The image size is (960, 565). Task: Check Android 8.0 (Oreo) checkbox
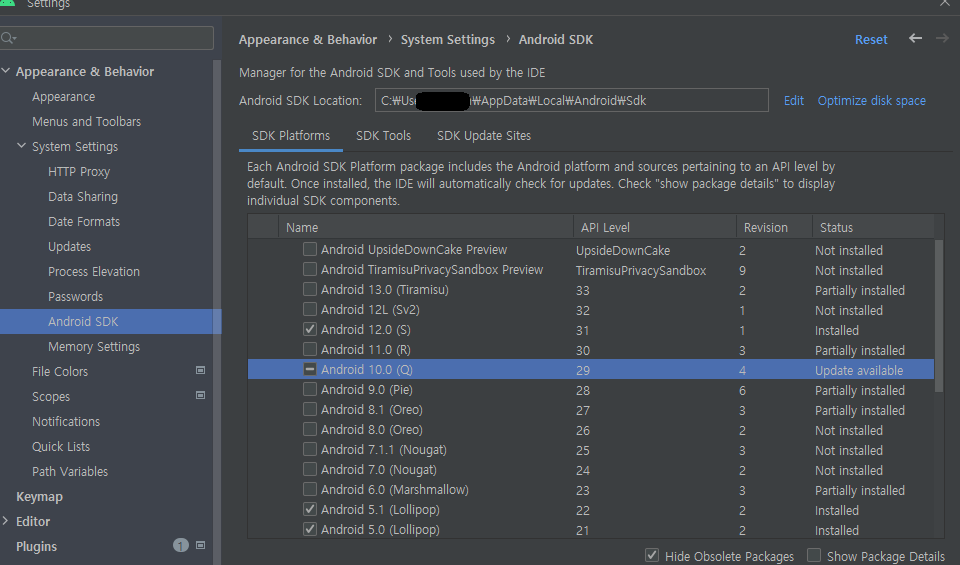pos(310,429)
